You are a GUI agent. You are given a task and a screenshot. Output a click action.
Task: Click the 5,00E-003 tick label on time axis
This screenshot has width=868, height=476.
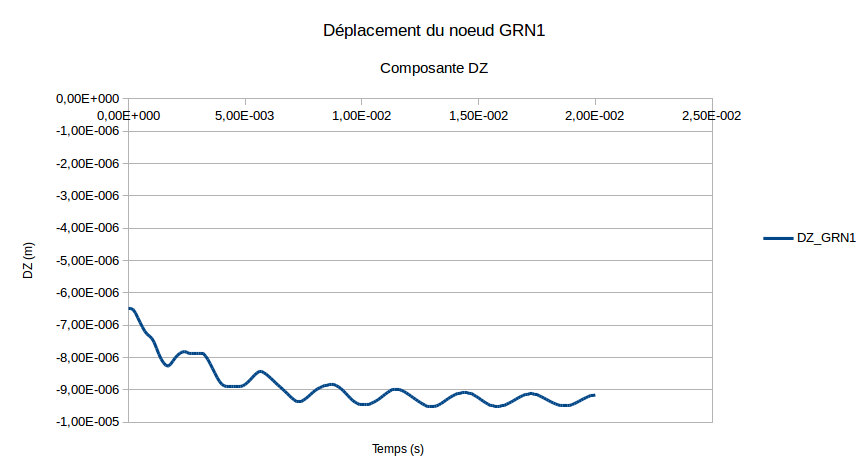245,116
